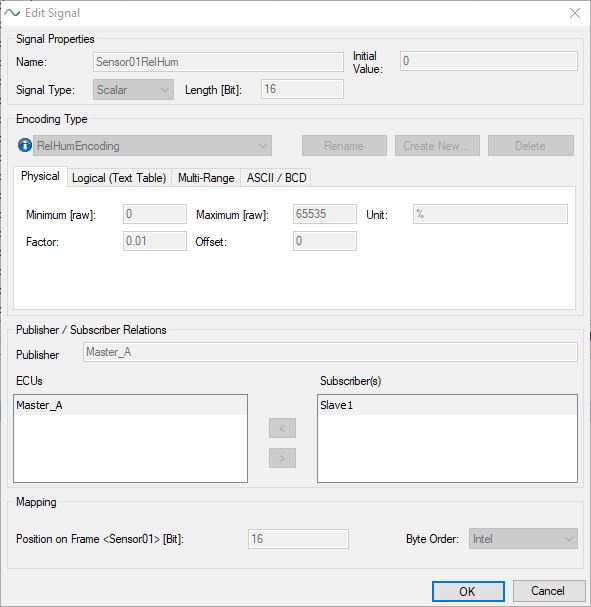Click the Create New encoding button

coord(437,146)
